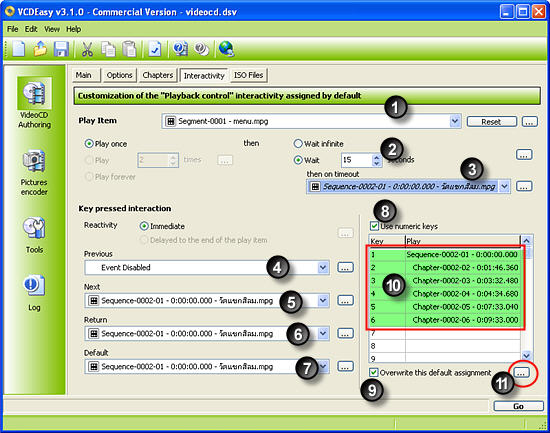Click the key list scroll down arrow
Viewport: 550px width, 433px height.
[x=526, y=355]
